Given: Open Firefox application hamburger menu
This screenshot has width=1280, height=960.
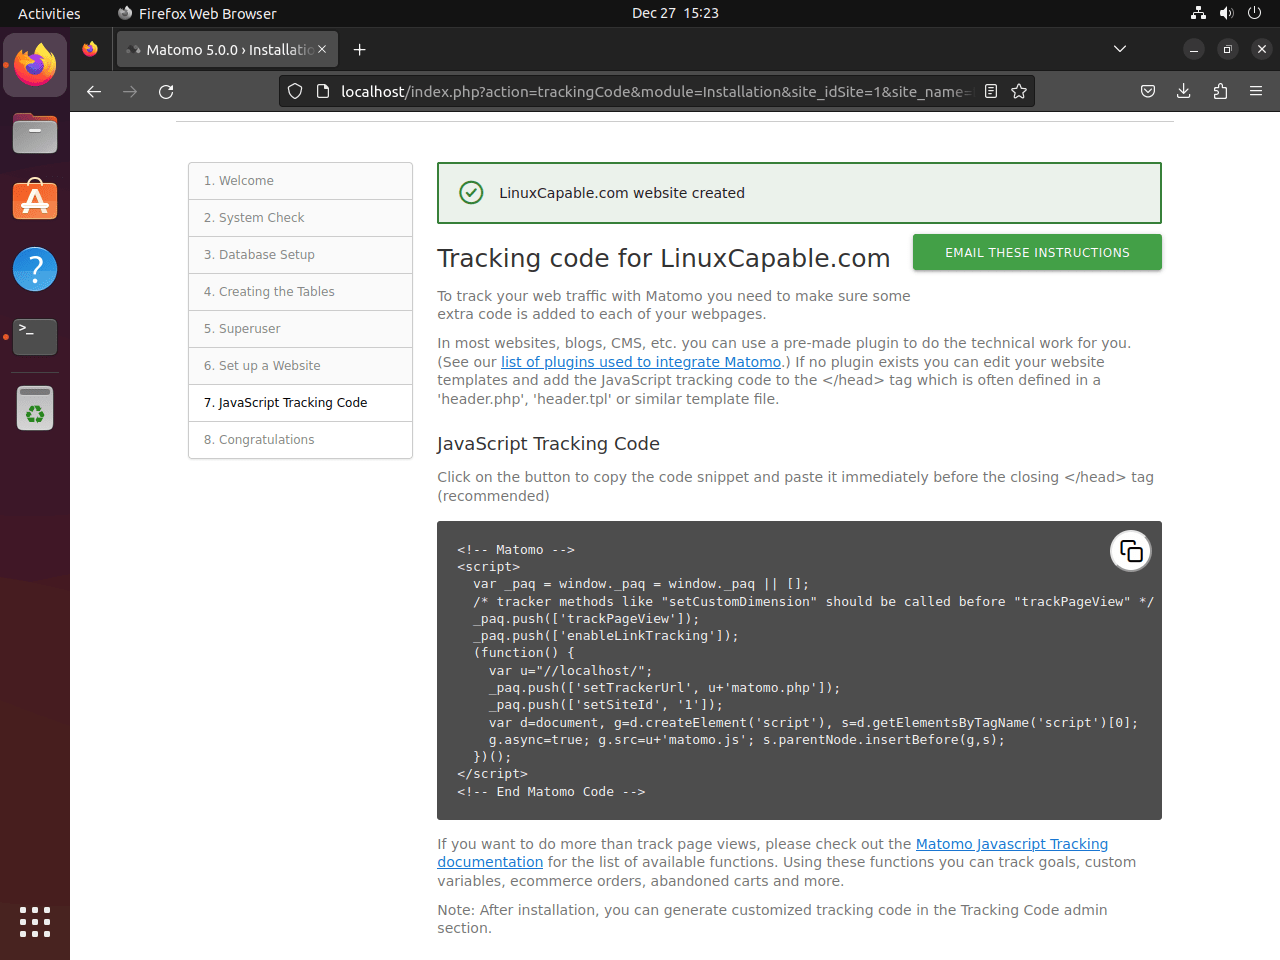Looking at the screenshot, I should 1256,91.
